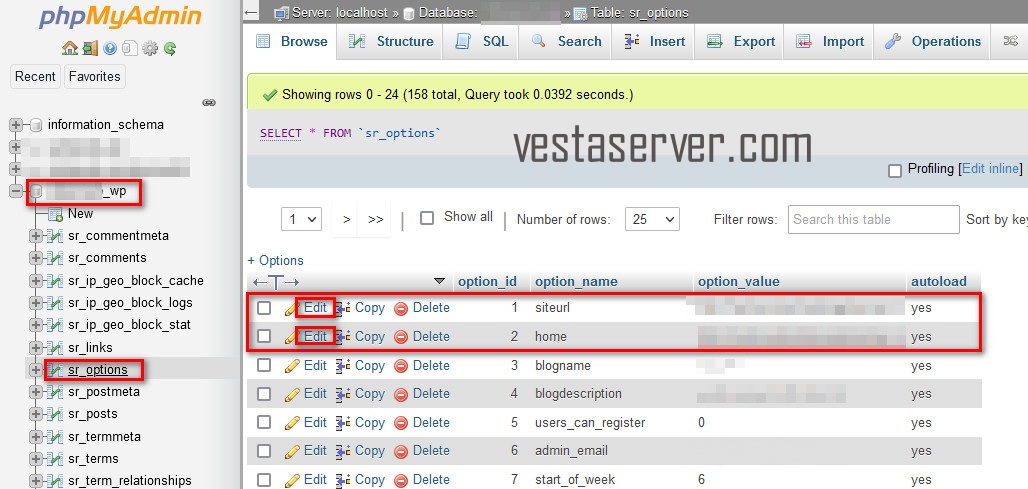Expand the sr_links table node
The image size is (1028, 489).
36,347
